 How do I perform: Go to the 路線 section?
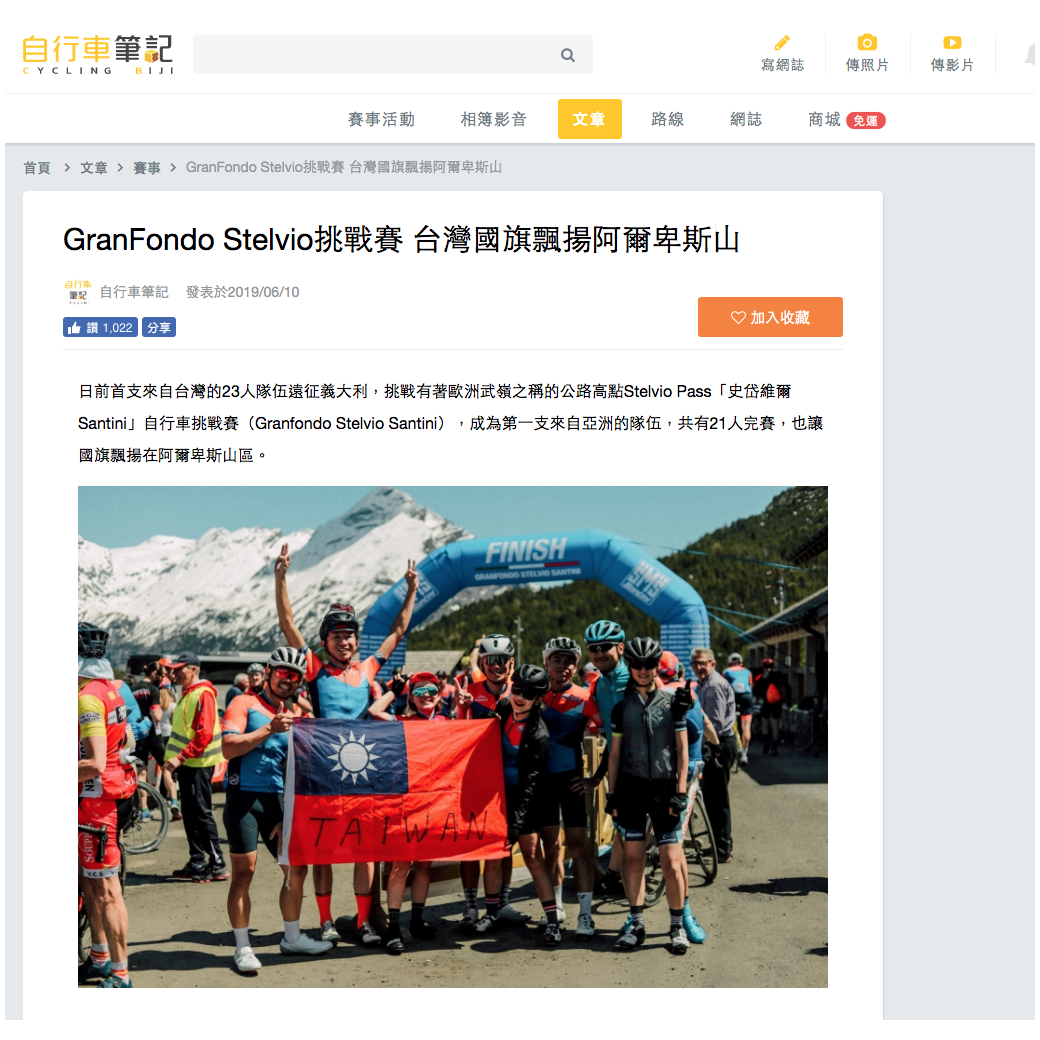[x=667, y=119]
